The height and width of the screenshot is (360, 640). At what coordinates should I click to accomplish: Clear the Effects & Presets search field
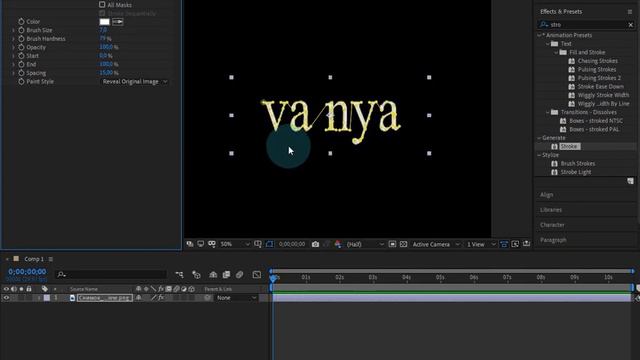pyautogui.click(x=631, y=25)
